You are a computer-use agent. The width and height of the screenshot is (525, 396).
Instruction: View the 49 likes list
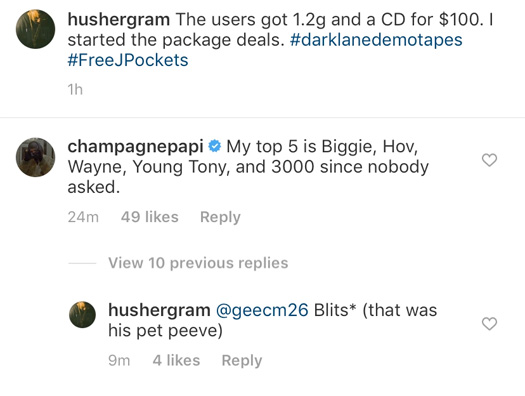[x=150, y=217]
